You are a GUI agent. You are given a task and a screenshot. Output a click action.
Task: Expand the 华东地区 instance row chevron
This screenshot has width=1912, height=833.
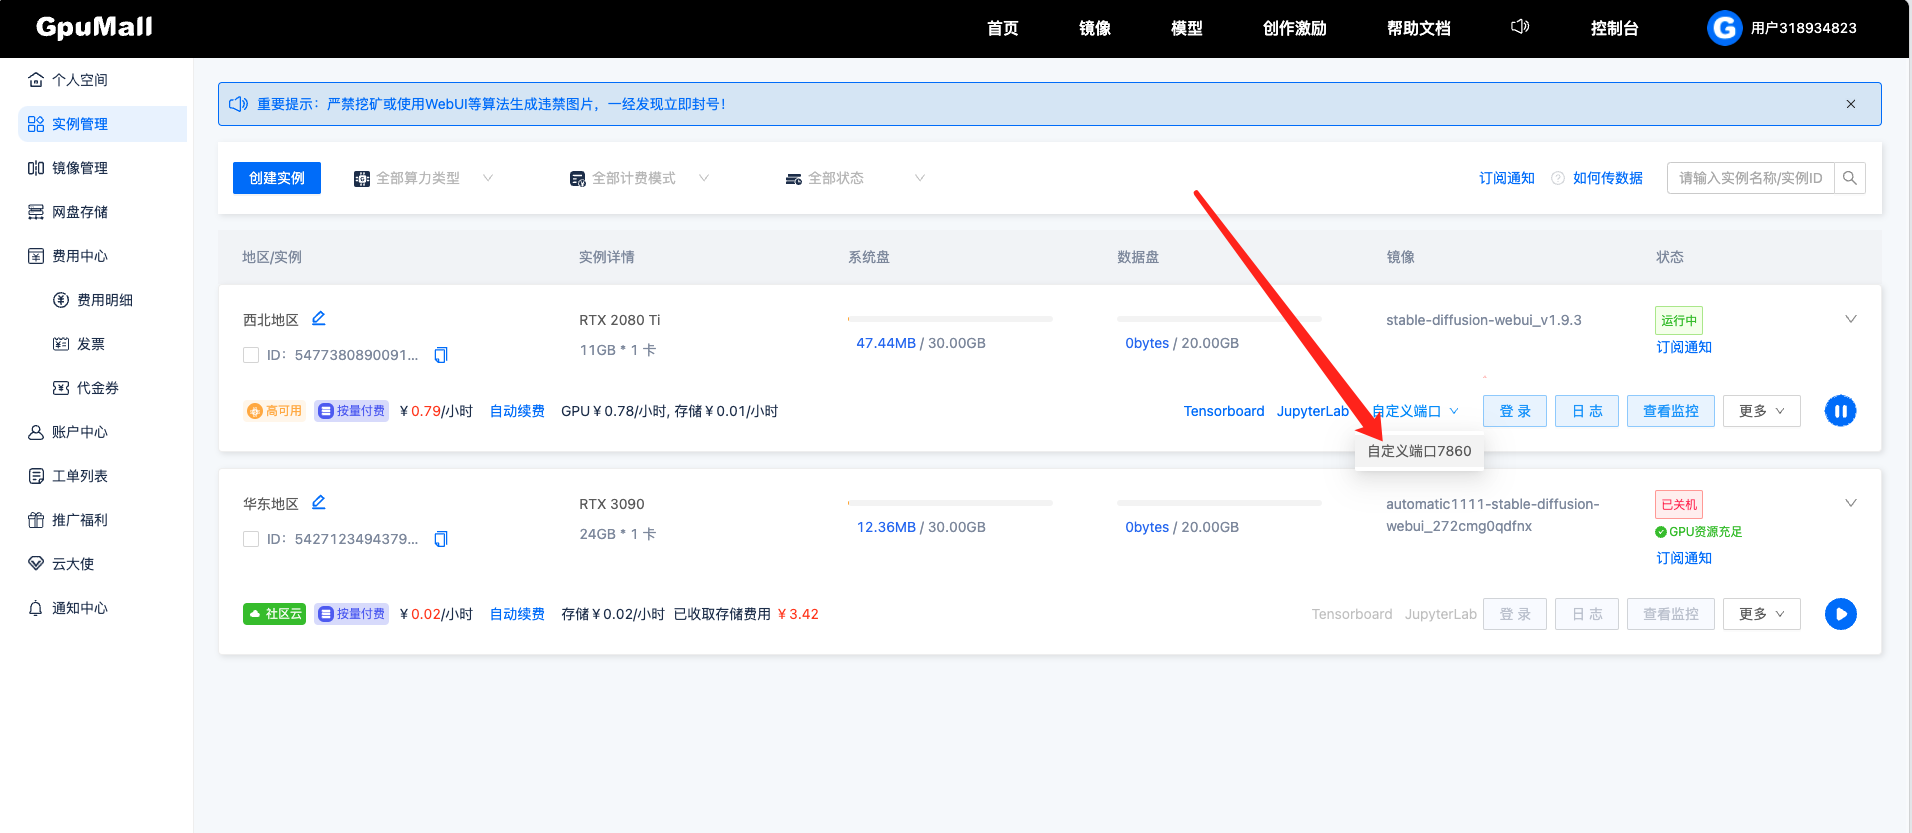pos(1851,503)
